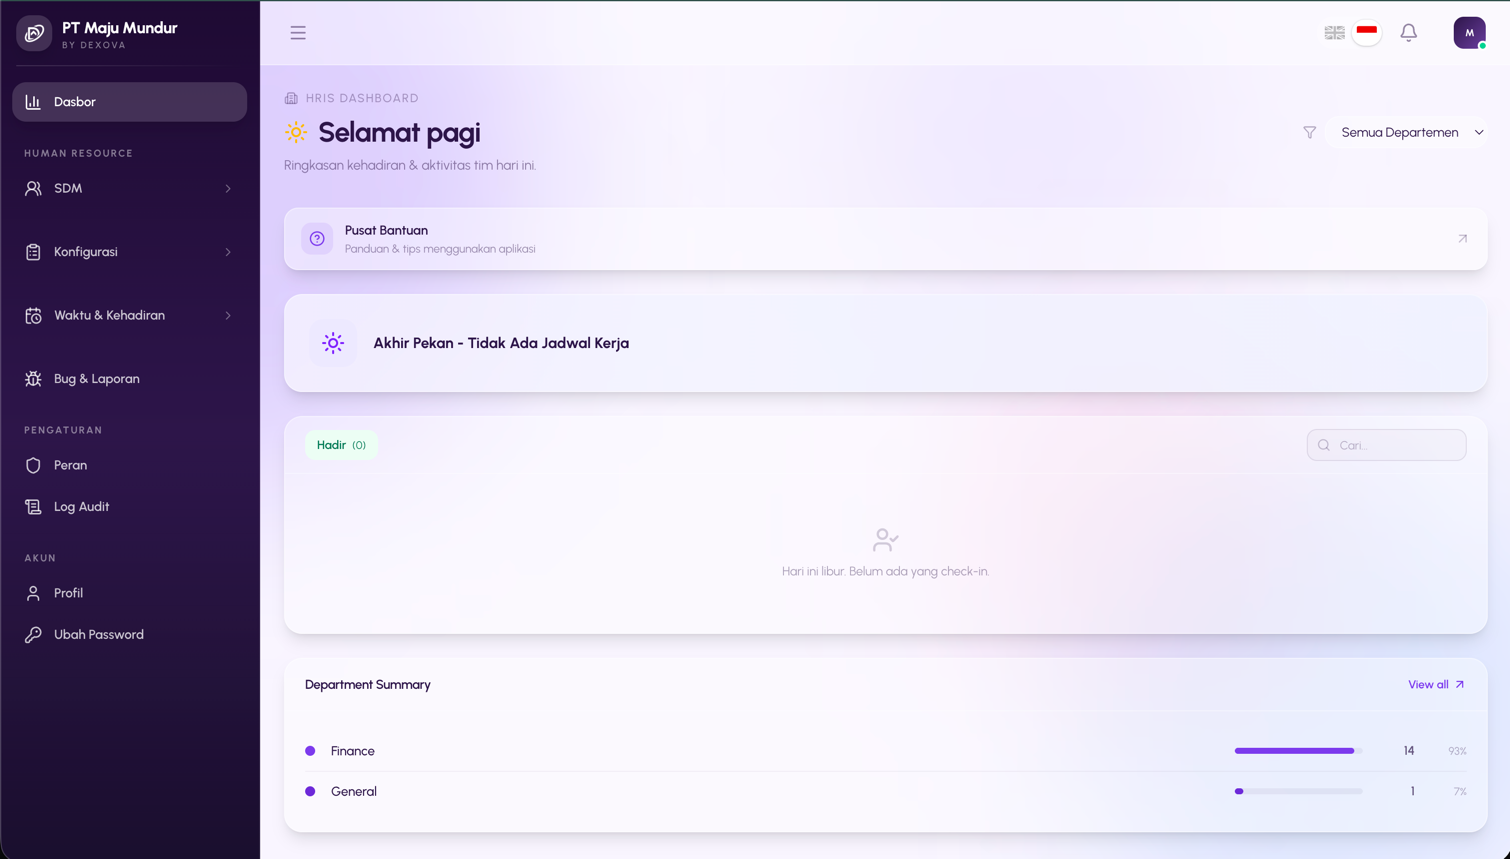Click the empty check-in person icon
This screenshot has width=1510, height=859.
885,540
